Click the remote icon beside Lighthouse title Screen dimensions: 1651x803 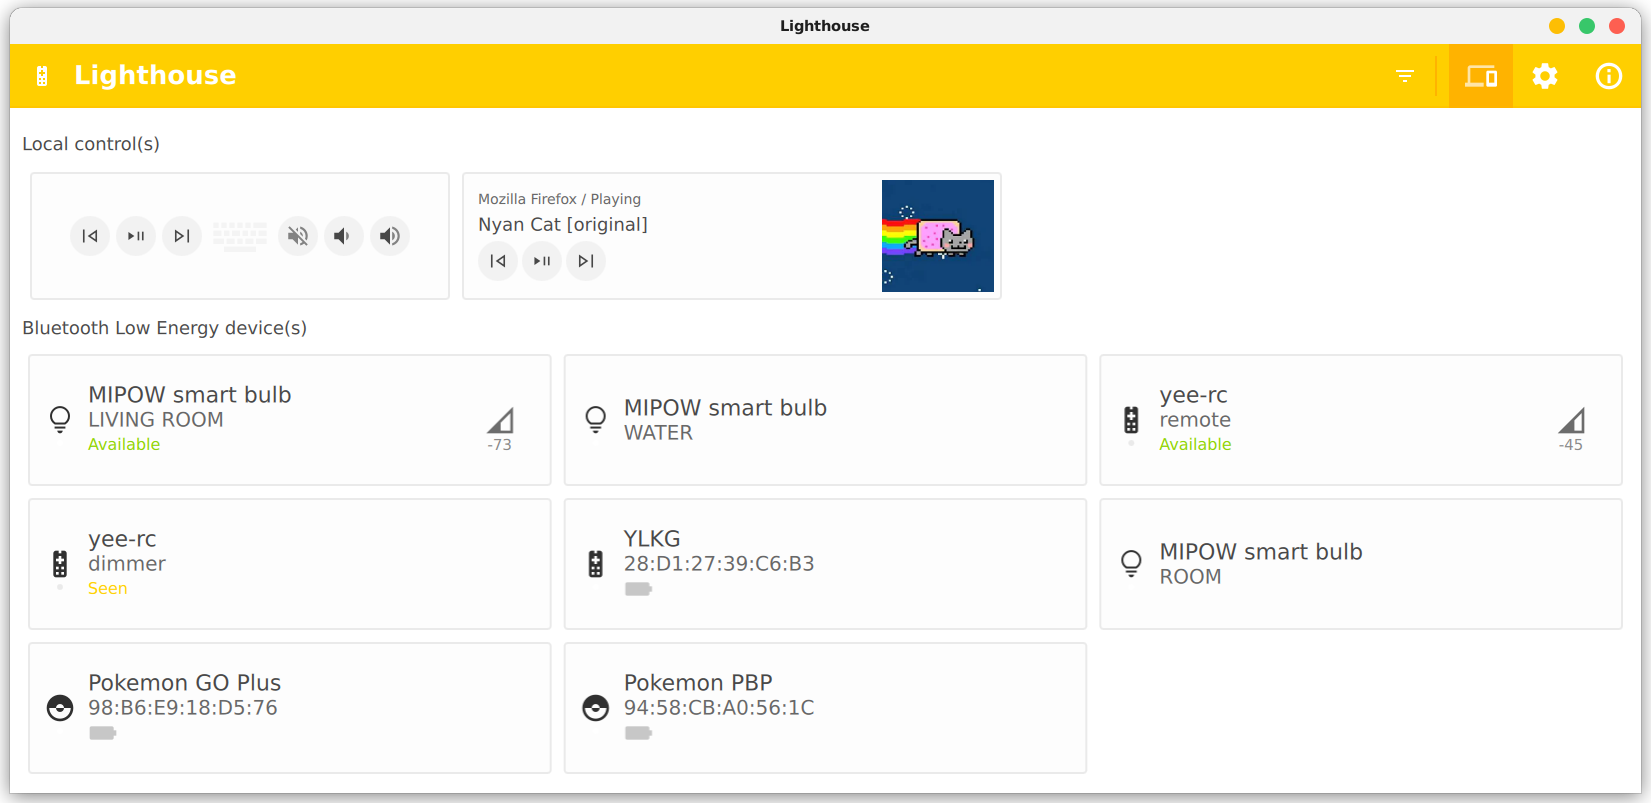point(42,76)
